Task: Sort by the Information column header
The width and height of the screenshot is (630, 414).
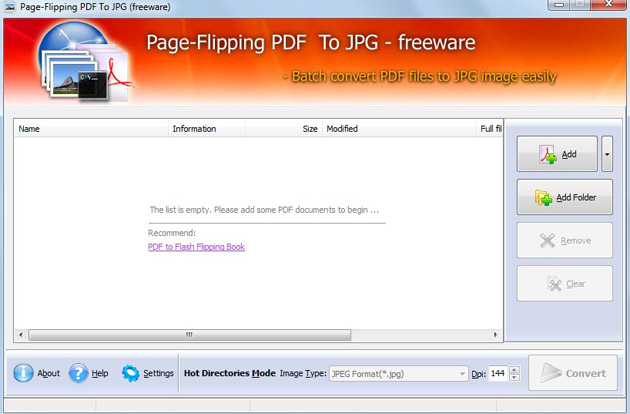Action: click(207, 129)
